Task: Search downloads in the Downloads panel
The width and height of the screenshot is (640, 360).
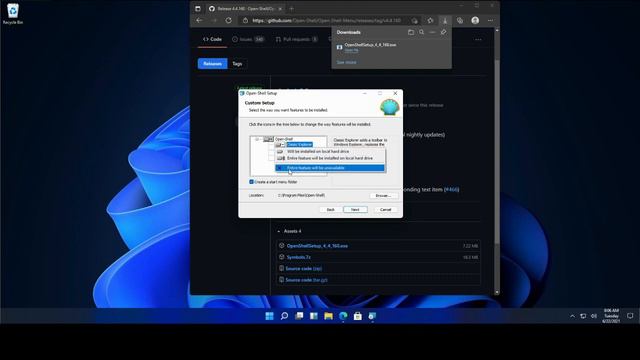Action: (x=422, y=32)
